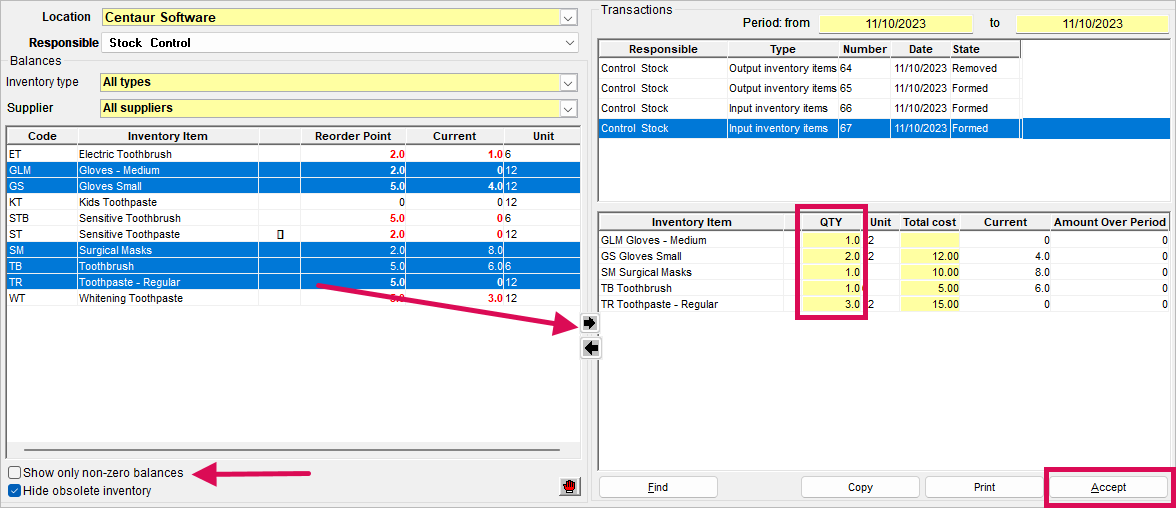This screenshot has width=1176, height=508.
Task: Select Gloves - Medium in balances list
Action: click(293, 170)
